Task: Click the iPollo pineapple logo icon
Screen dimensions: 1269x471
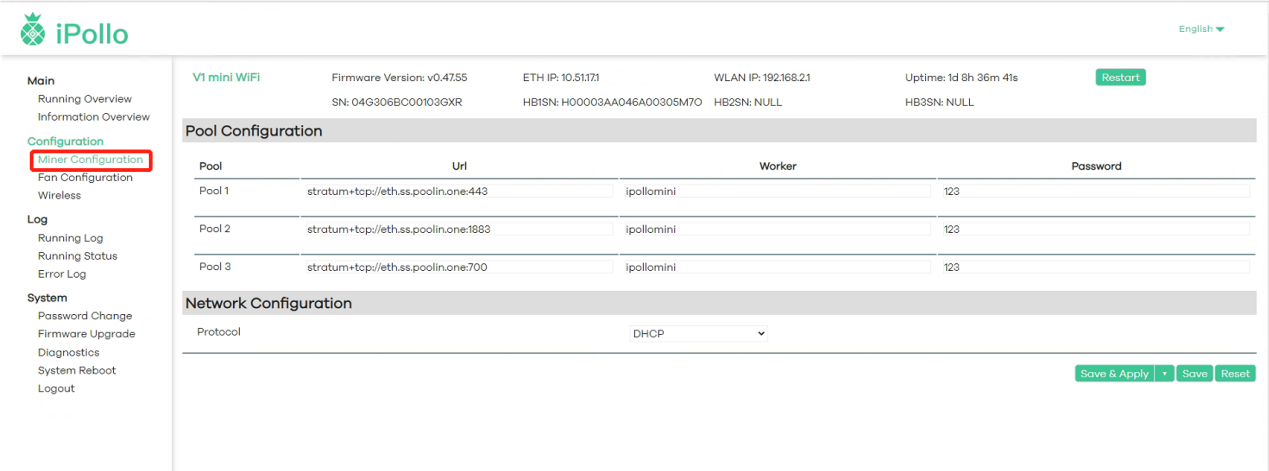Action: [33, 32]
